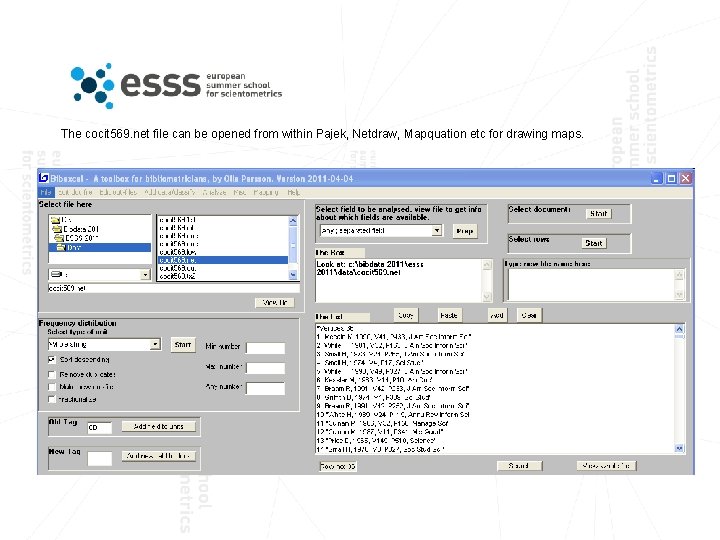Click the Paste button above The List
This screenshot has width=720, height=540.
tap(449, 315)
